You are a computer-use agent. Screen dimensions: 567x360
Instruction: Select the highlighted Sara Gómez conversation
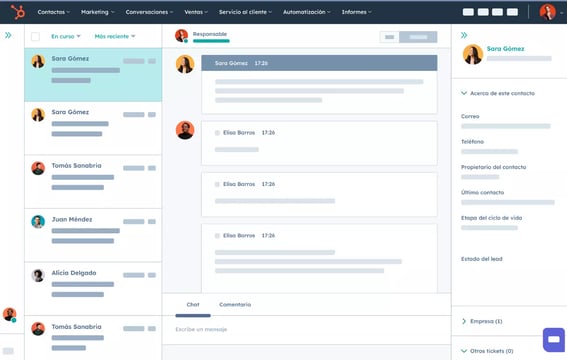93,75
